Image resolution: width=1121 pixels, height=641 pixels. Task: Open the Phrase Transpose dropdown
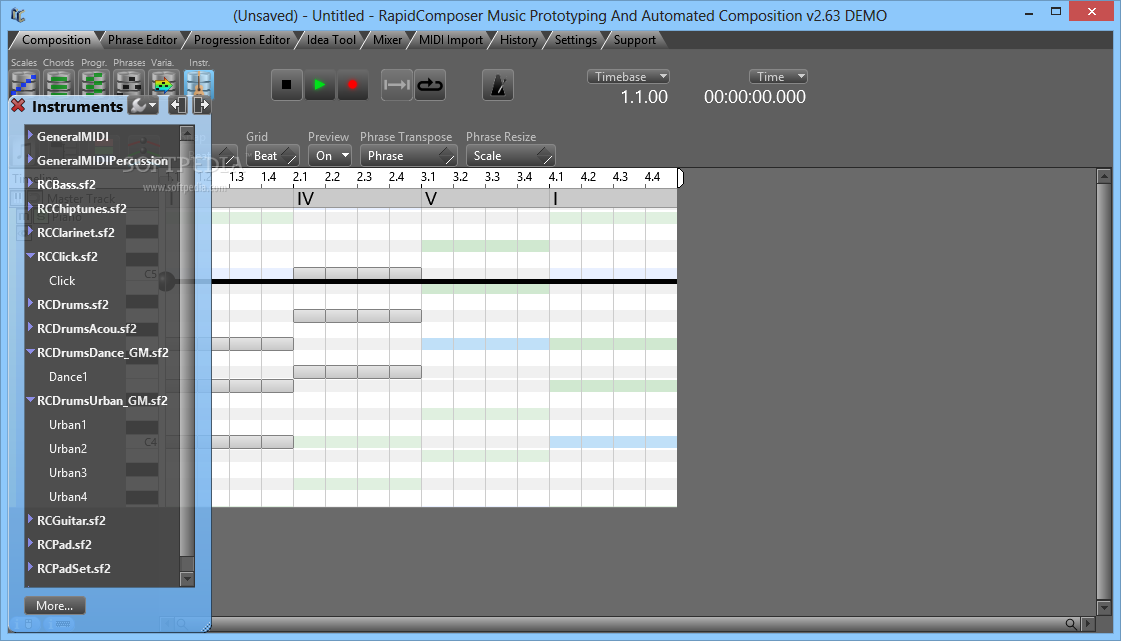click(x=408, y=156)
